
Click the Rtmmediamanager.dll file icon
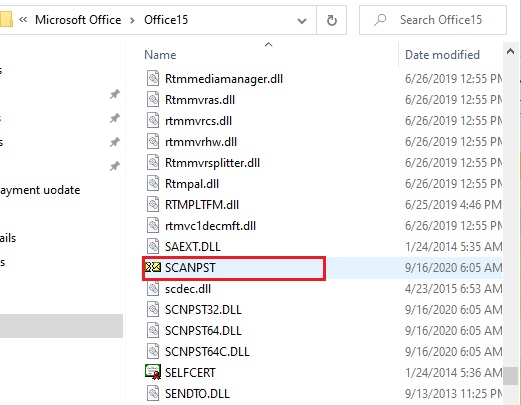[x=153, y=79]
